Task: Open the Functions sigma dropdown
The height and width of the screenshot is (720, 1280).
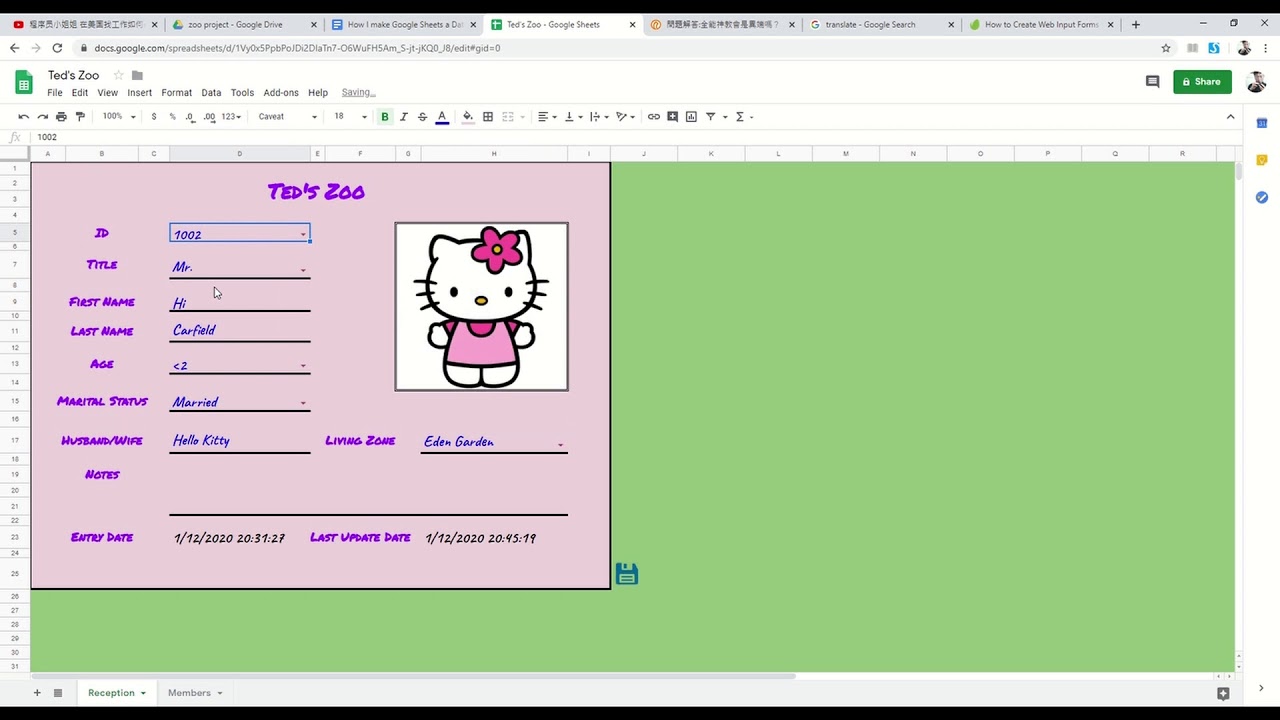Action: (x=744, y=117)
